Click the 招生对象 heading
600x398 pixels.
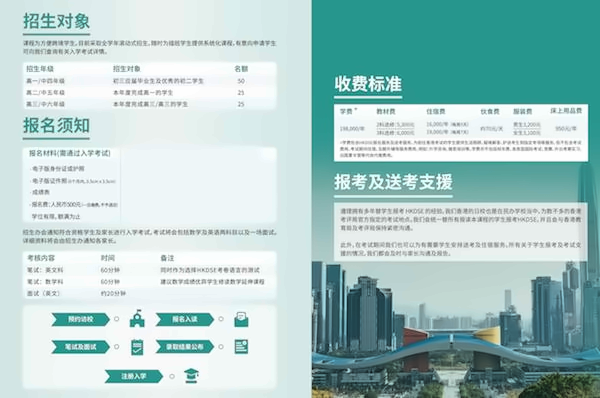57,21
